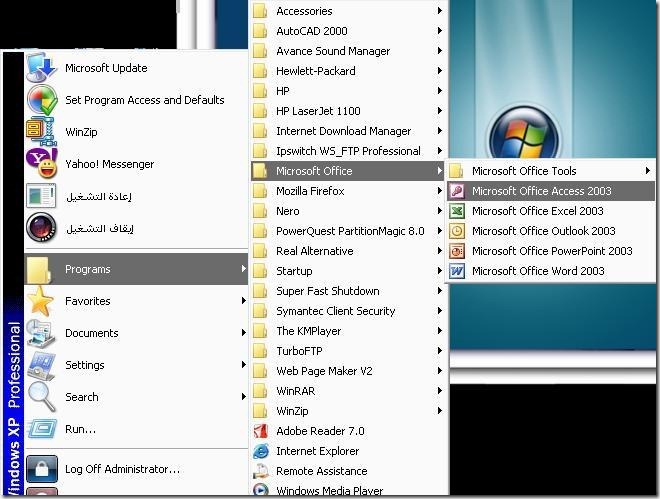Open The KMPlayer group

click(348, 331)
